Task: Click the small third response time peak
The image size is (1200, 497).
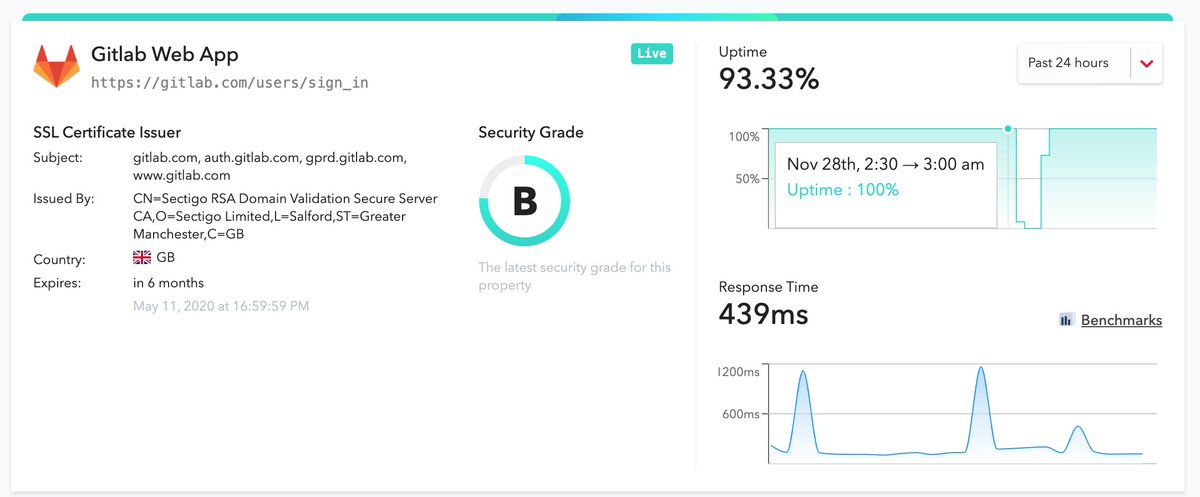Action: [1077, 439]
